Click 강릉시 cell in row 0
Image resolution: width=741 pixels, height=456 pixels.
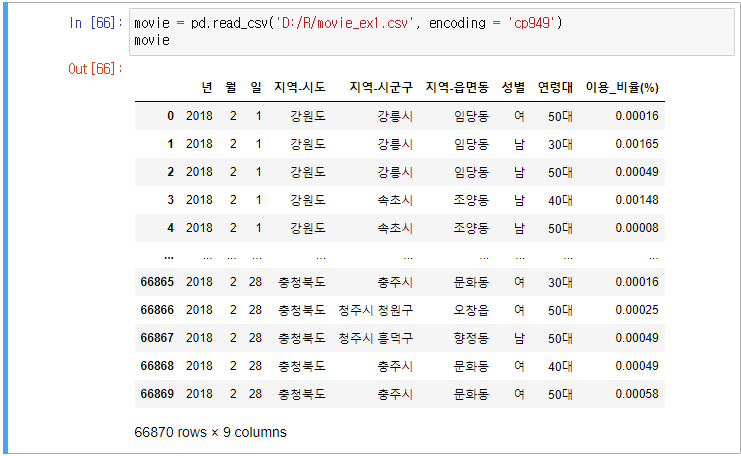pyautogui.click(x=395, y=116)
